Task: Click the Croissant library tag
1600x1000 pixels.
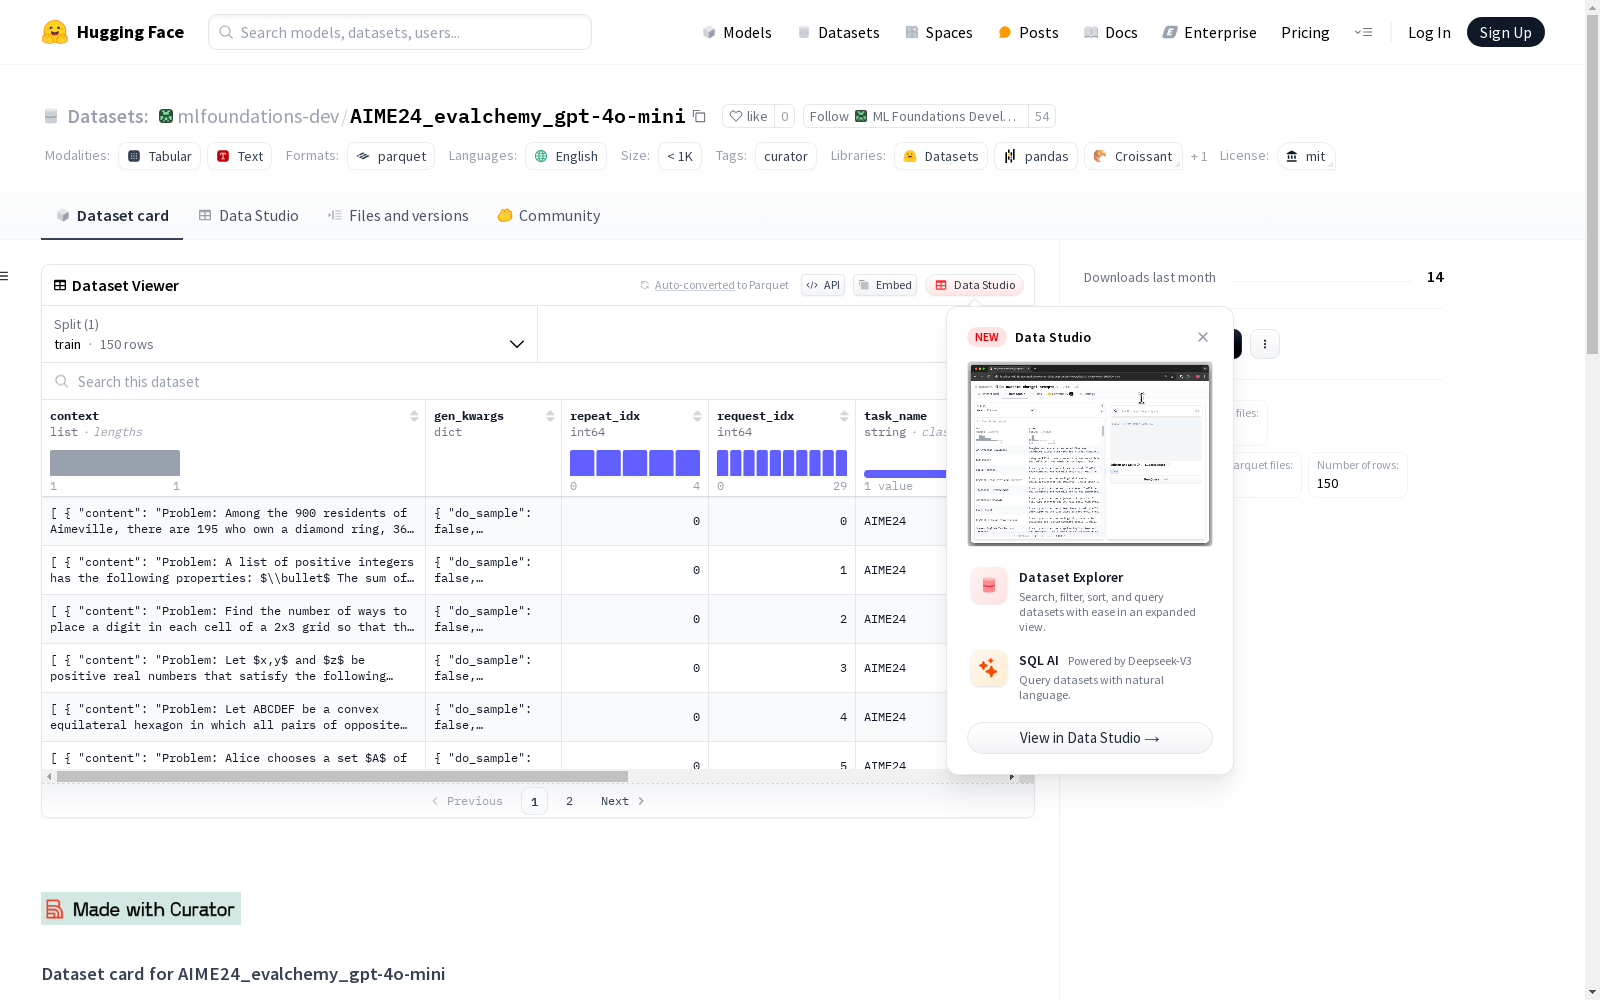Action: pos(1133,156)
